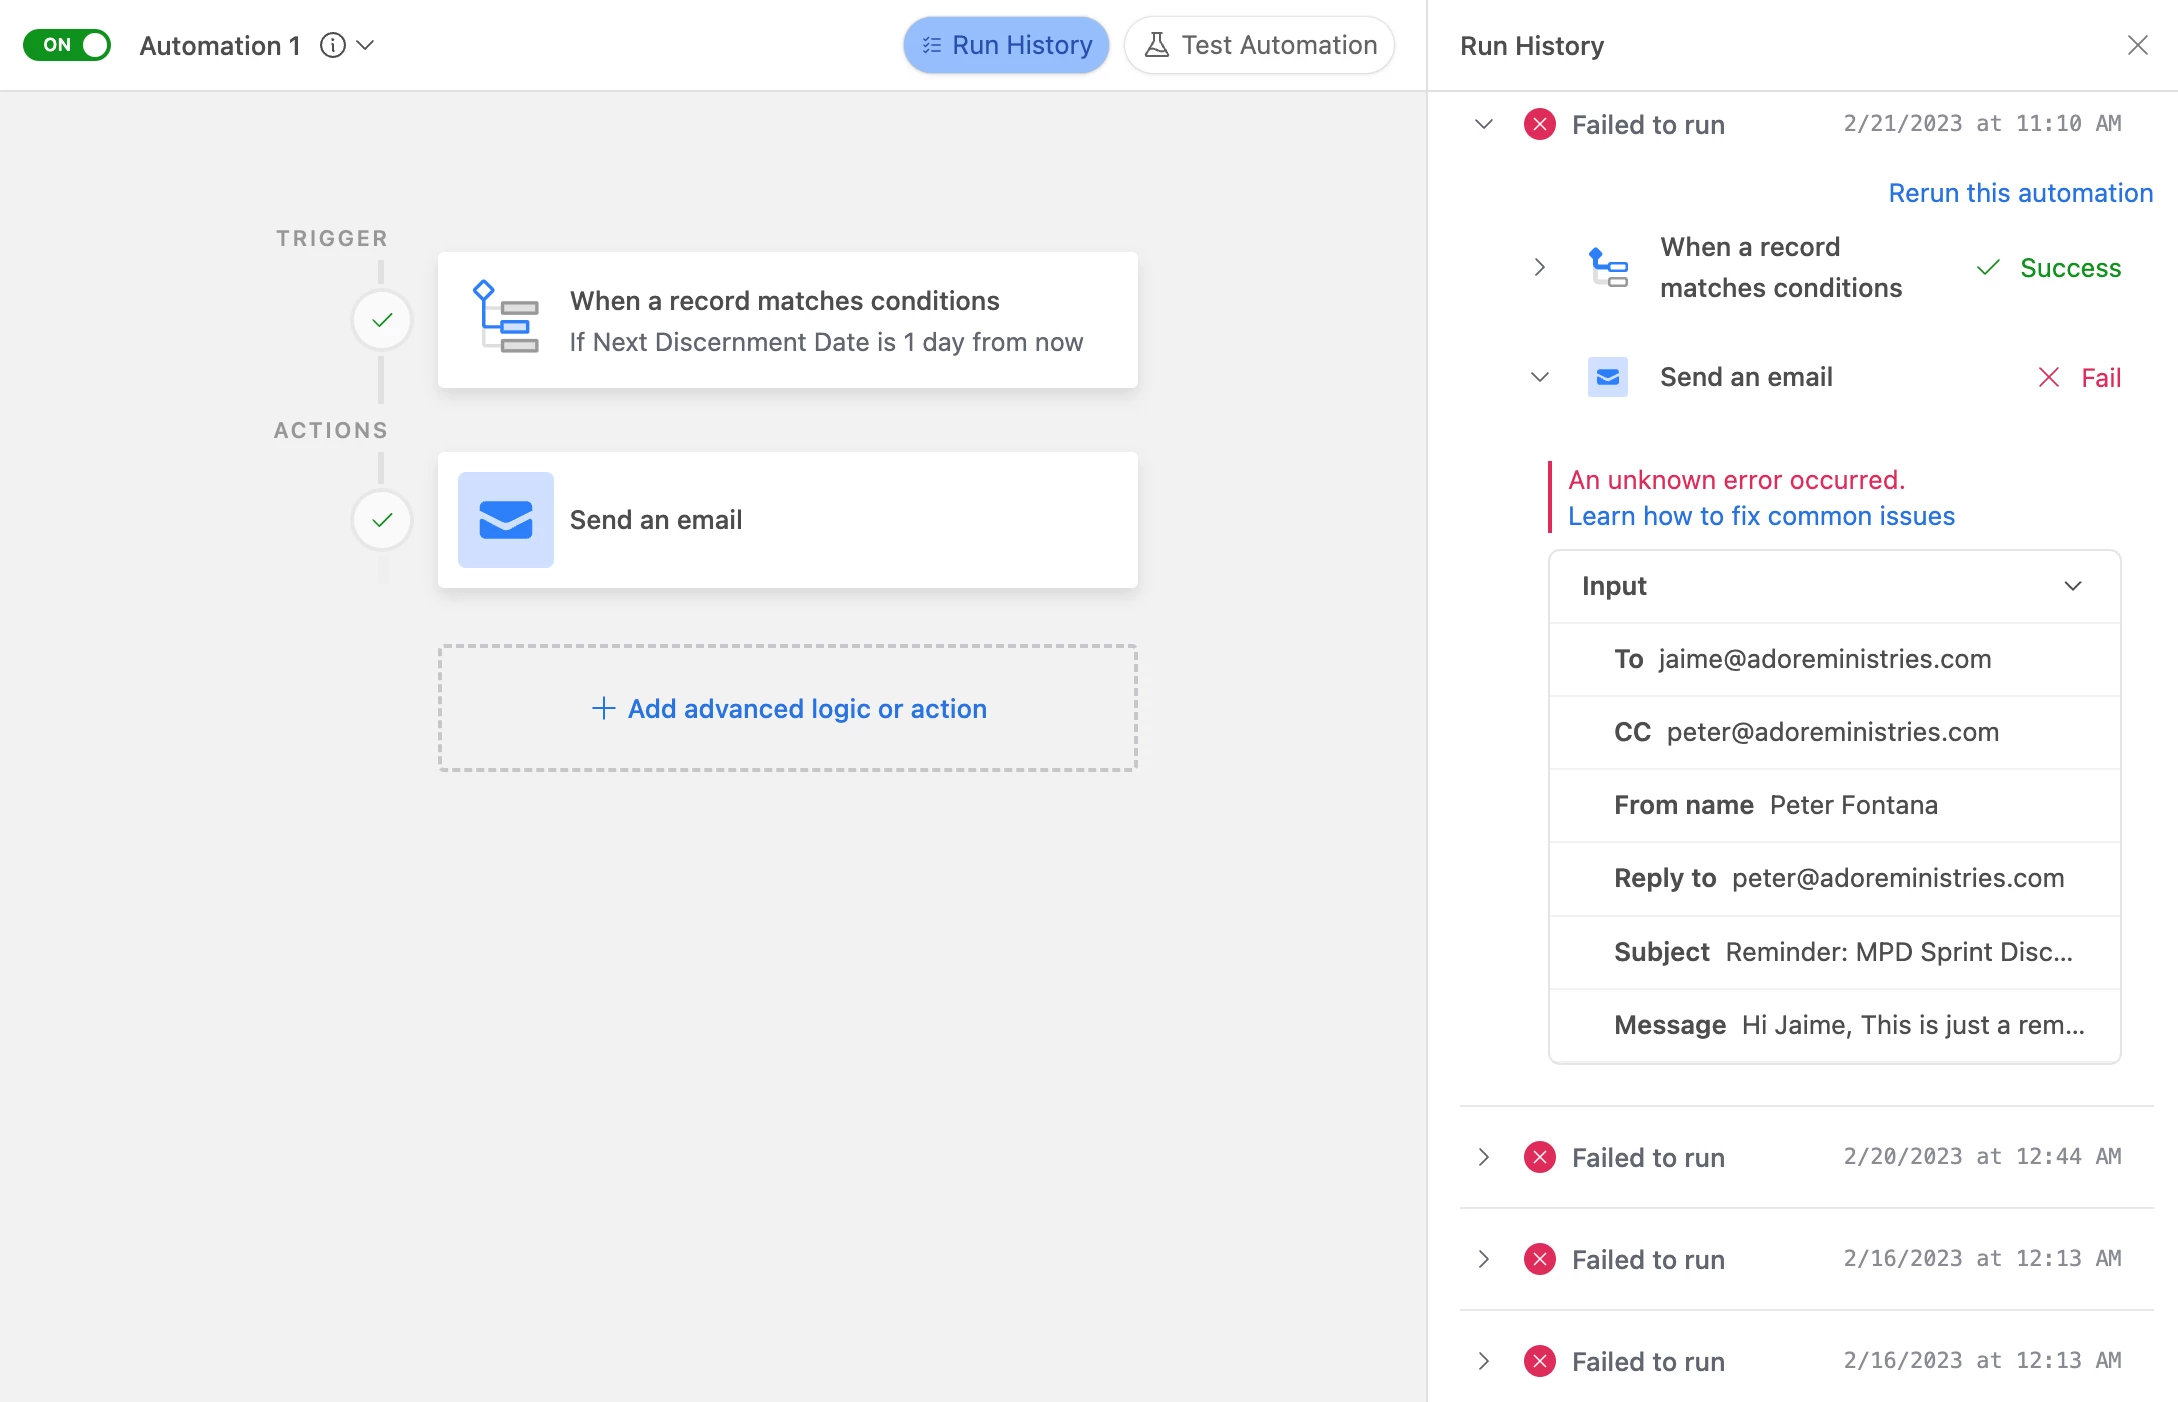Image resolution: width=2178 pixels, height=1402 pixels.
Task: Click red failed icon for 2/20/2023 run
Action: (1539, 1157)
